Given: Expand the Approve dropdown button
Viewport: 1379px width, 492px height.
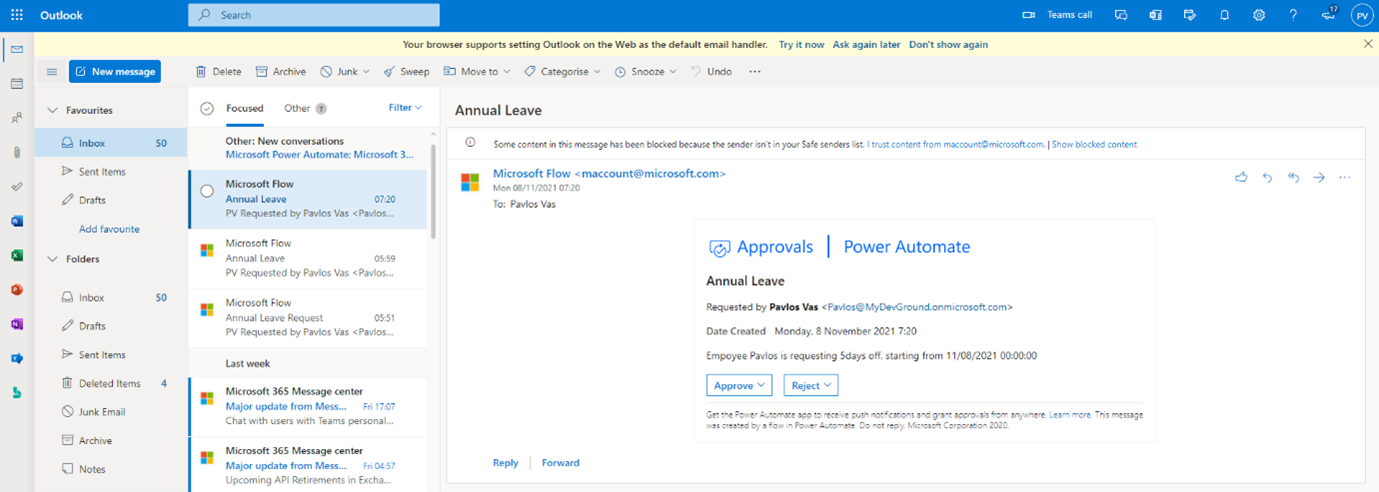Looking at the screenshot, I should pyautogui.click(x=740, y=385).
